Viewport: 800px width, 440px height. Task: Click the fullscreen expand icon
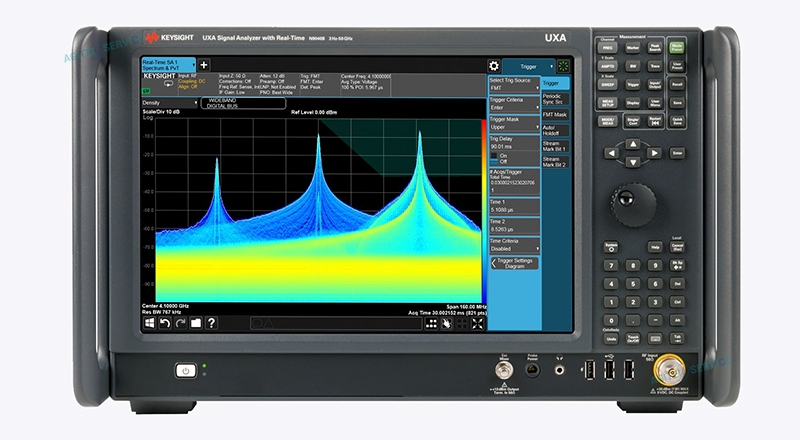(477, 322)
